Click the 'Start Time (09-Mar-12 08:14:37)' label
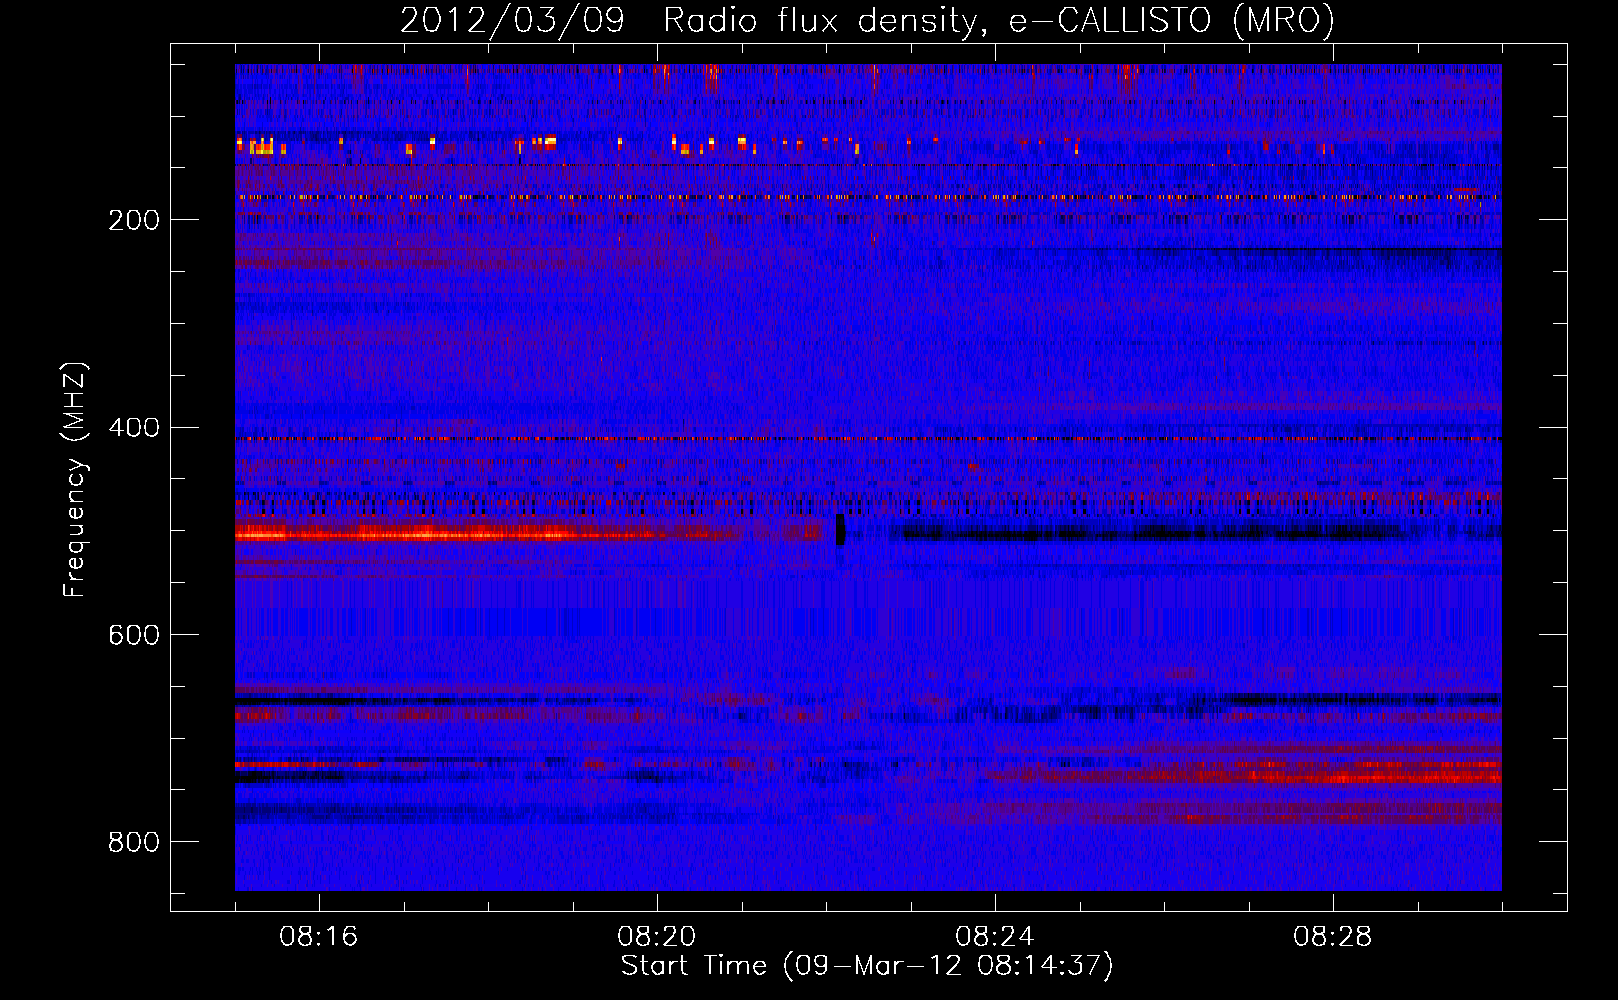Viewport: 1618px width, 1000px height. [x=867, y=966]
